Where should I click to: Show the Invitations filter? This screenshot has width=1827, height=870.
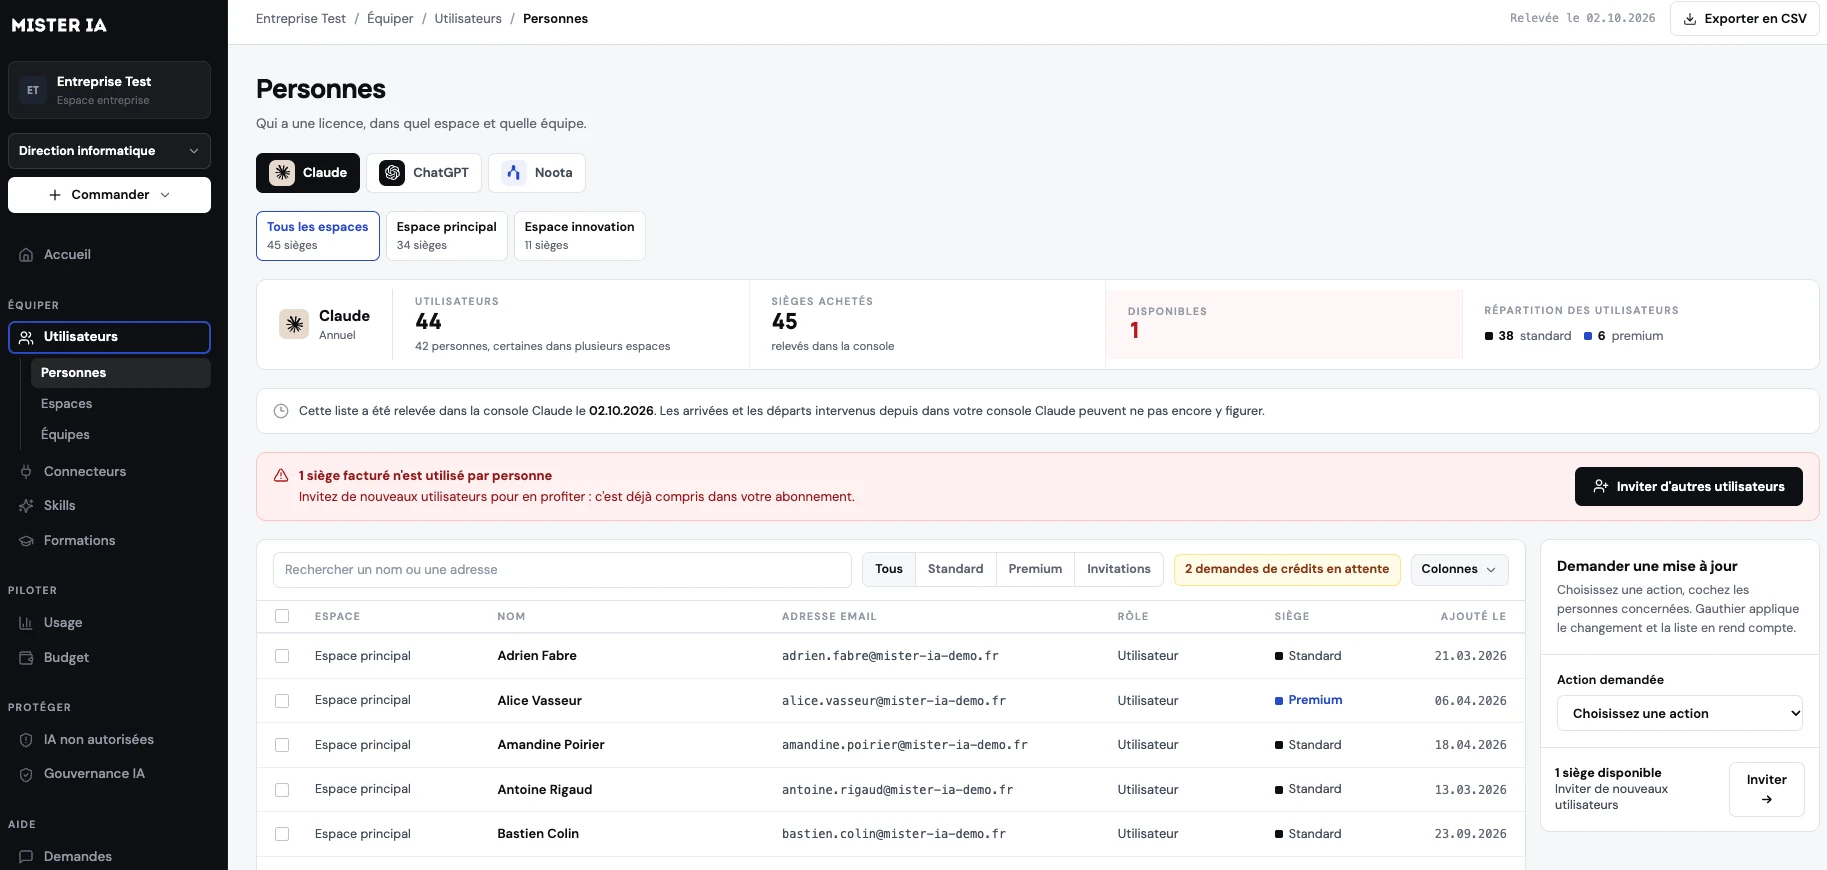[1119, 569]
